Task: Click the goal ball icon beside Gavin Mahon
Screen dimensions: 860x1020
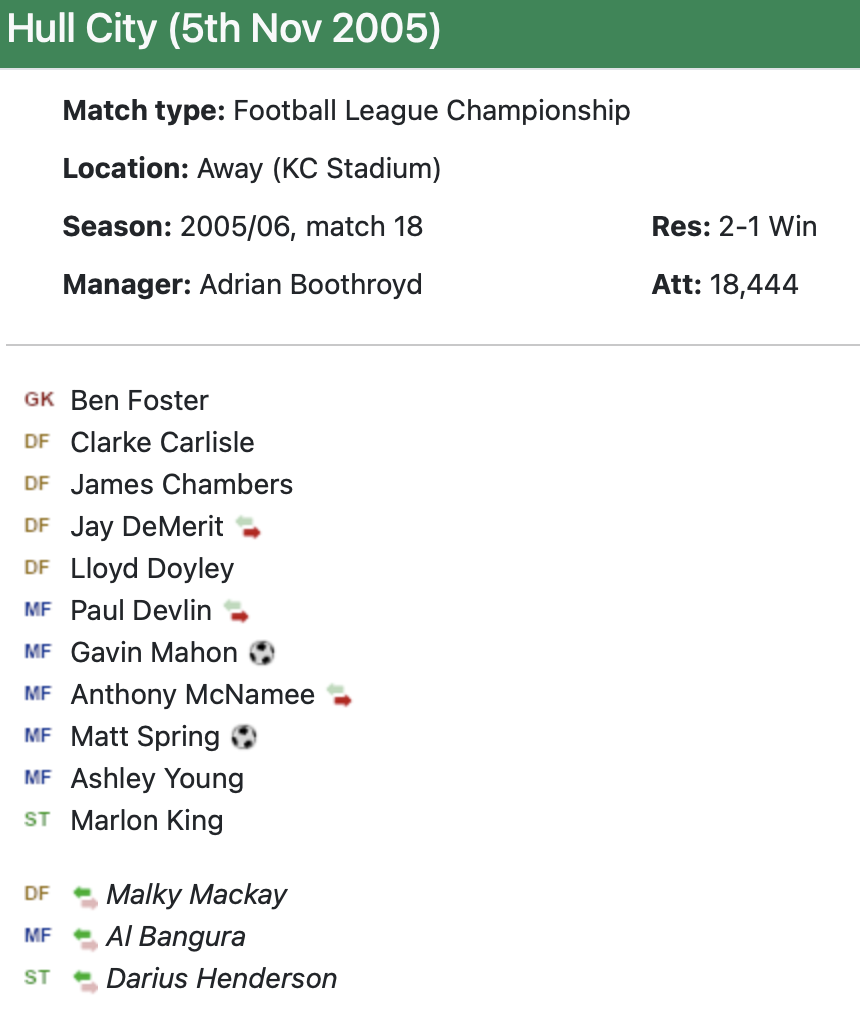Action: coord(261,653)
